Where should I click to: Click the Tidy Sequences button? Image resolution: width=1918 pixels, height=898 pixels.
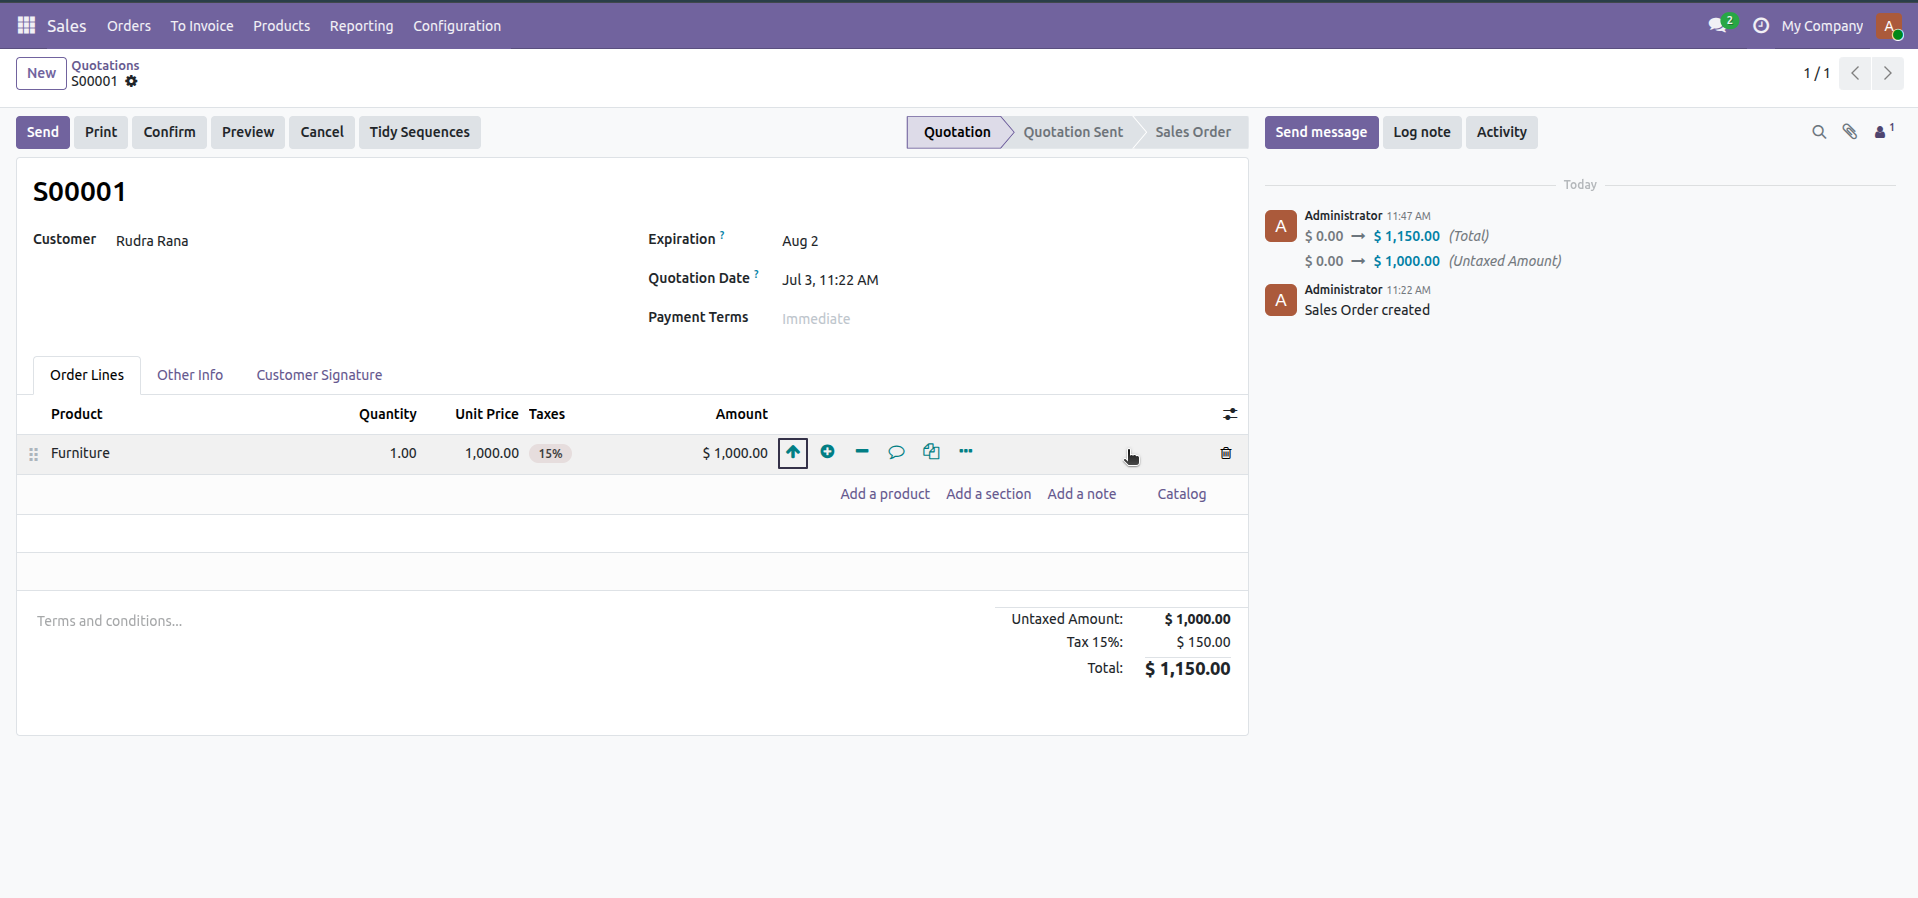coord(419,132)
